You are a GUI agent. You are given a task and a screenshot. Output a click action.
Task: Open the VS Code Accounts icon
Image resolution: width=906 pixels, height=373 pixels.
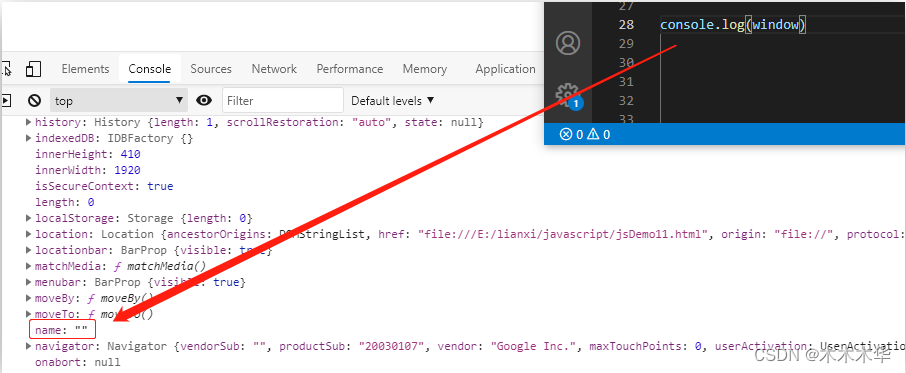click(x=567, y=43)
